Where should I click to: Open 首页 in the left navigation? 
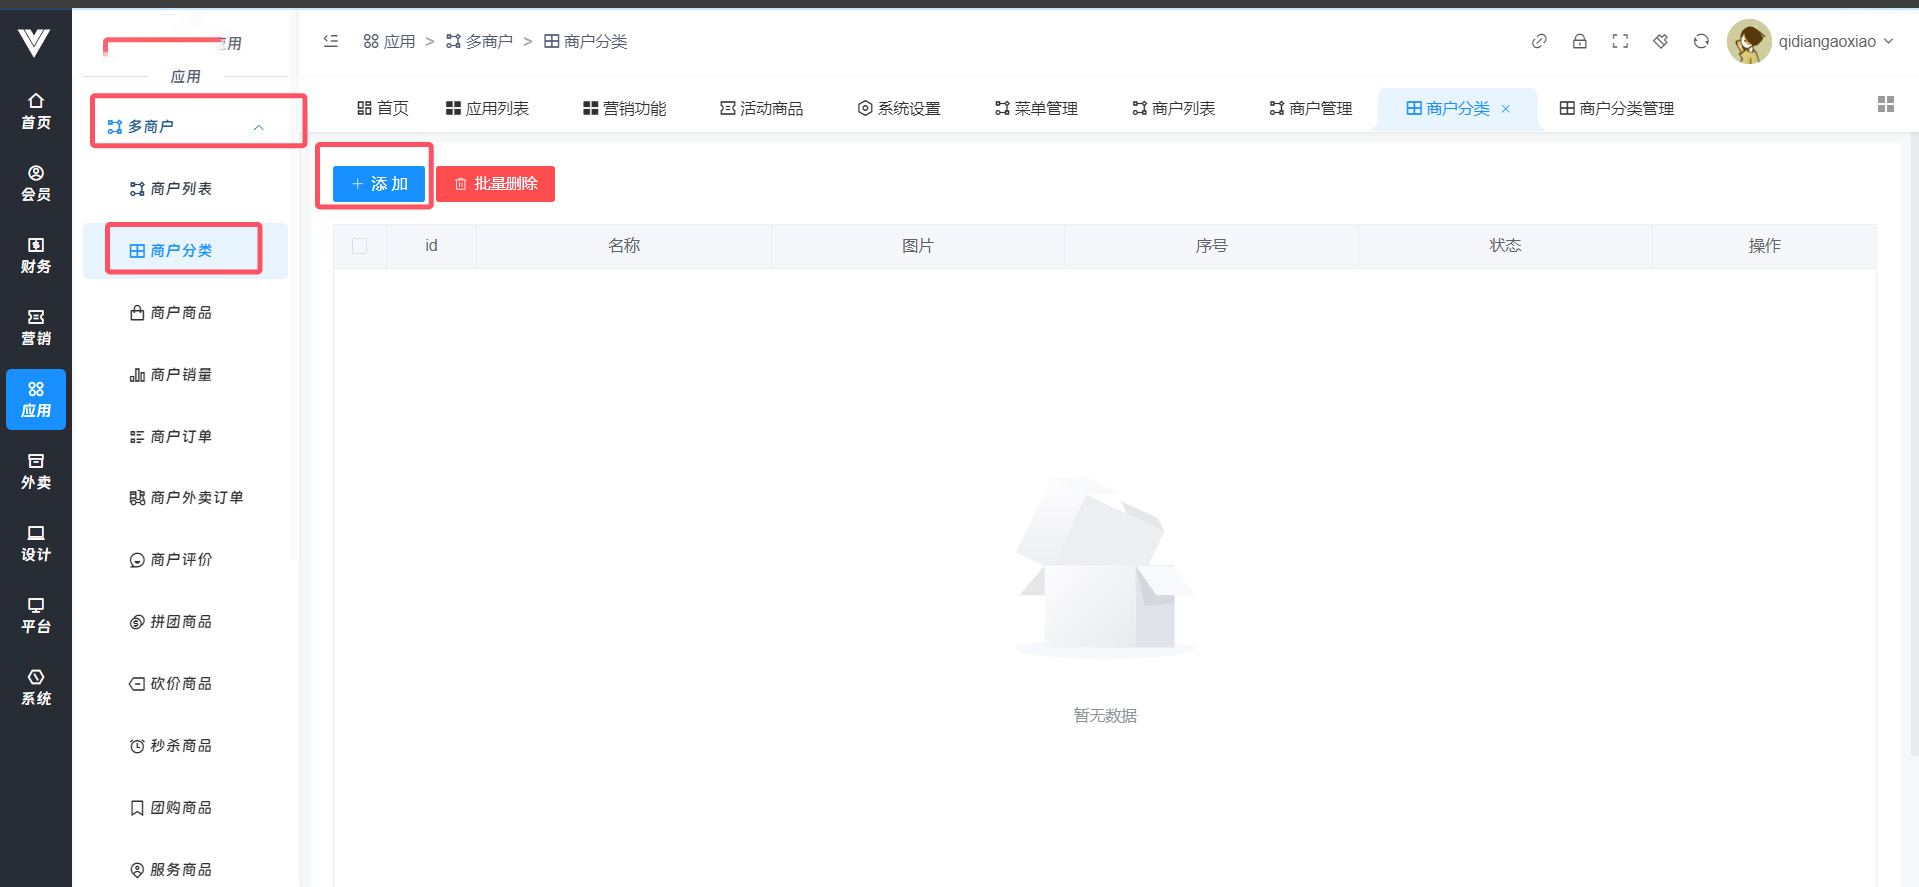pos(36,111)
